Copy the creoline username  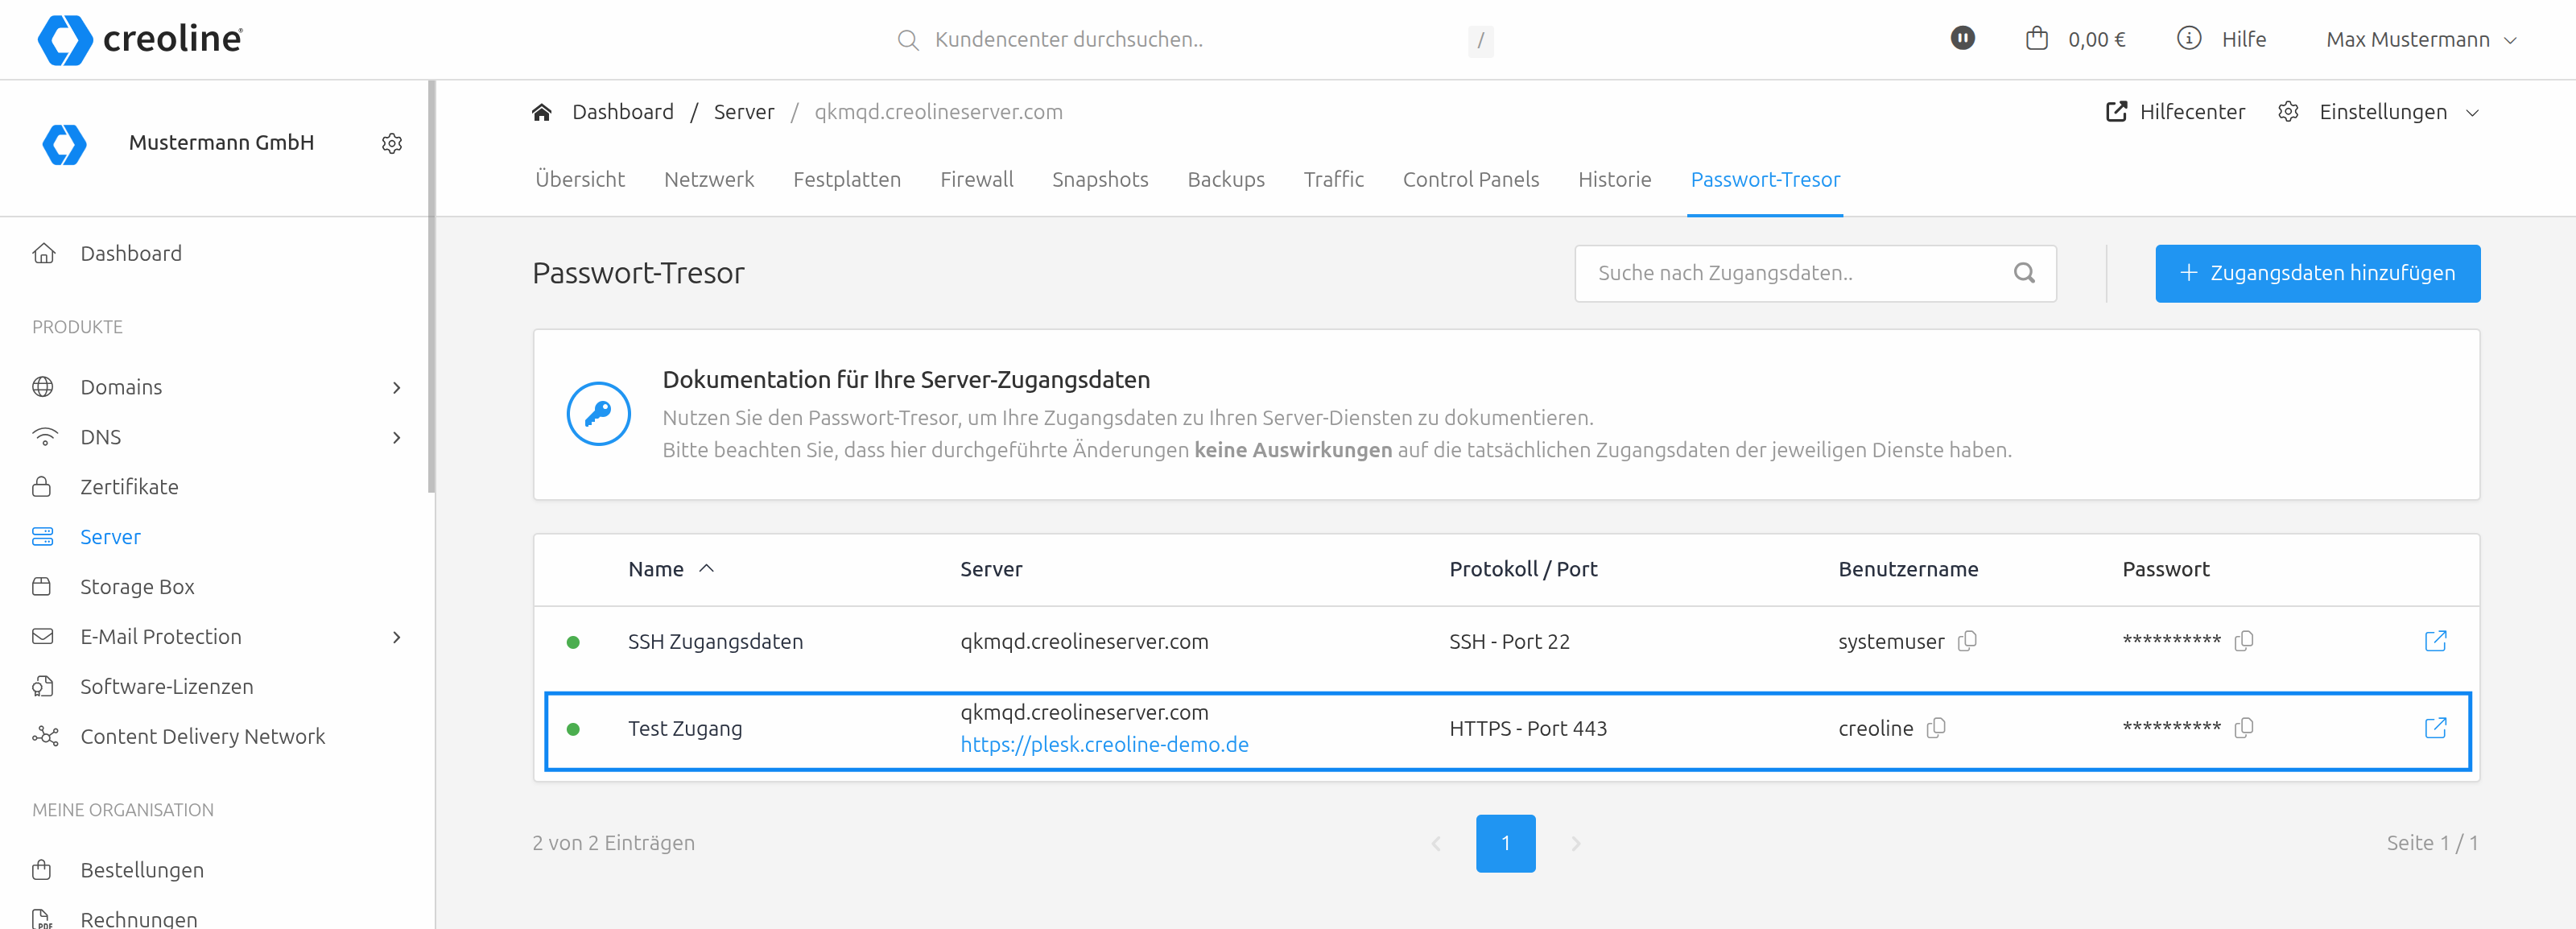coord(1936,728)
